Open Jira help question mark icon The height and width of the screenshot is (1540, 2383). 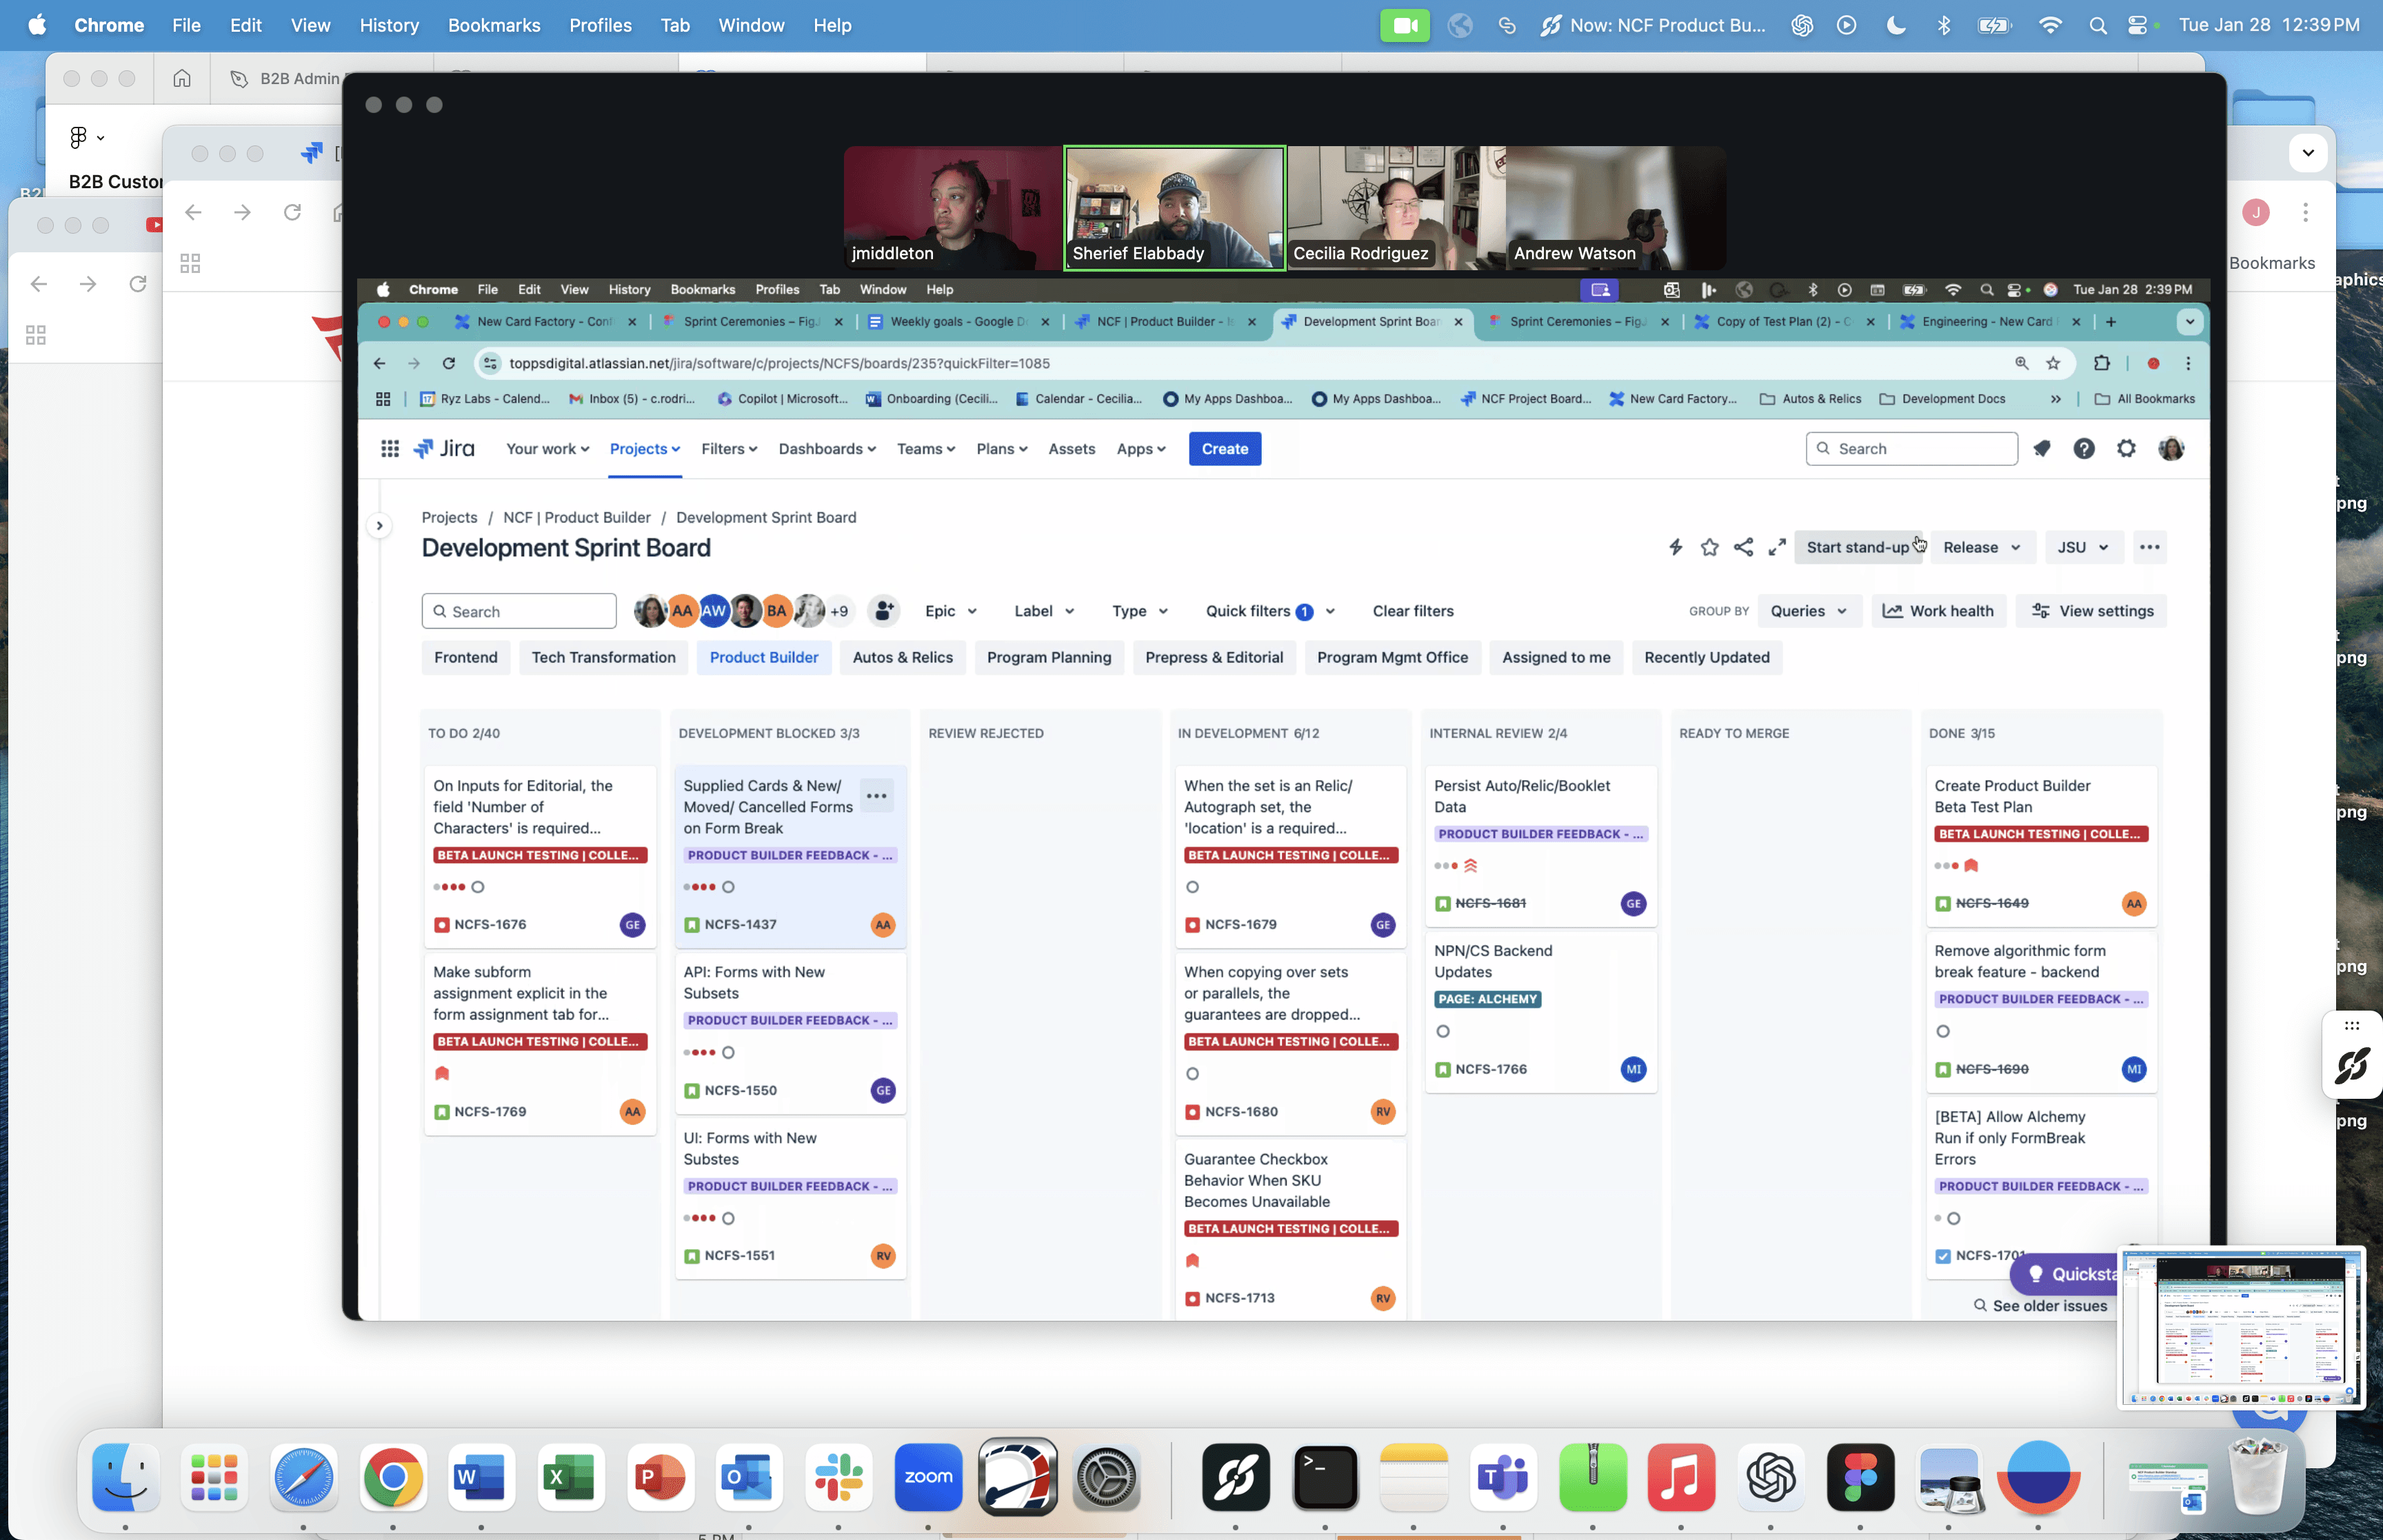point(2084,449)
